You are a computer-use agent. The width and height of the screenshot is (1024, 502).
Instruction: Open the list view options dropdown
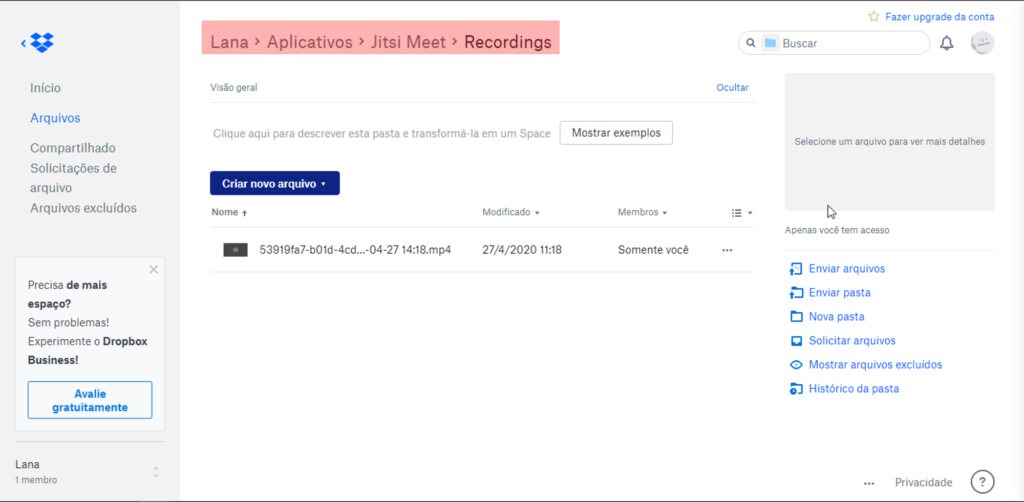coord(741,213)
